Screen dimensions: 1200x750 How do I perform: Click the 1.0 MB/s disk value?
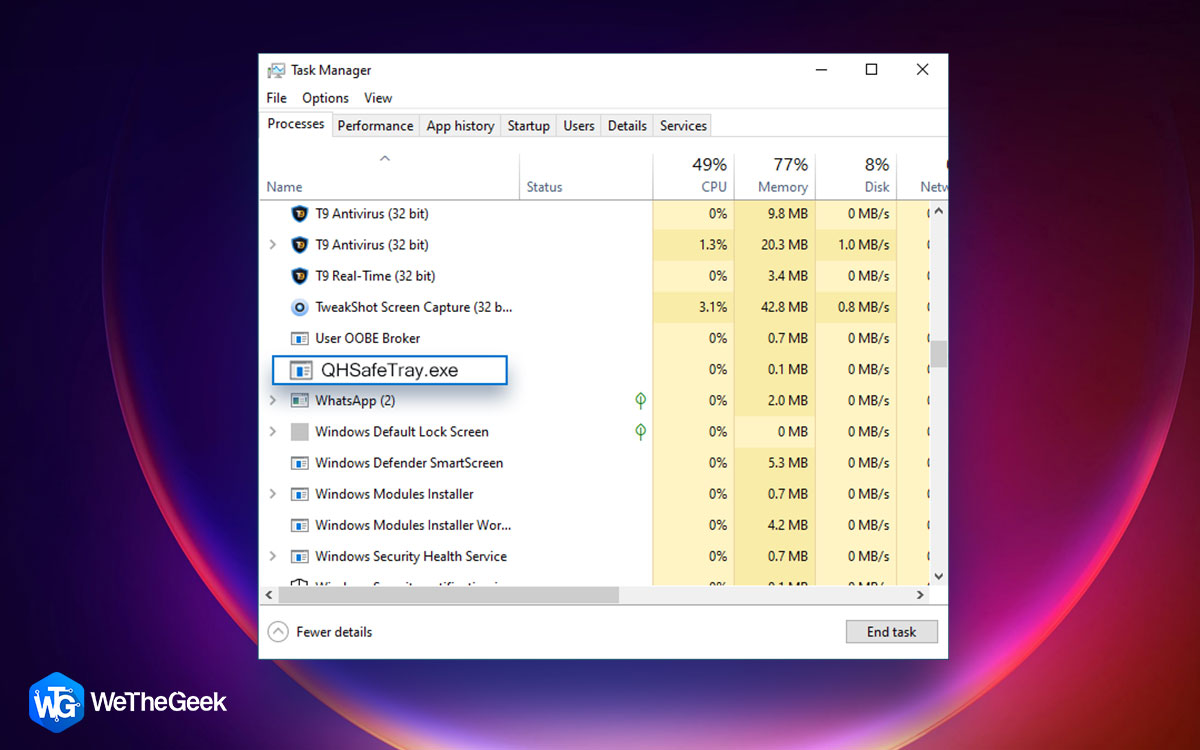(x=862, y=245)
